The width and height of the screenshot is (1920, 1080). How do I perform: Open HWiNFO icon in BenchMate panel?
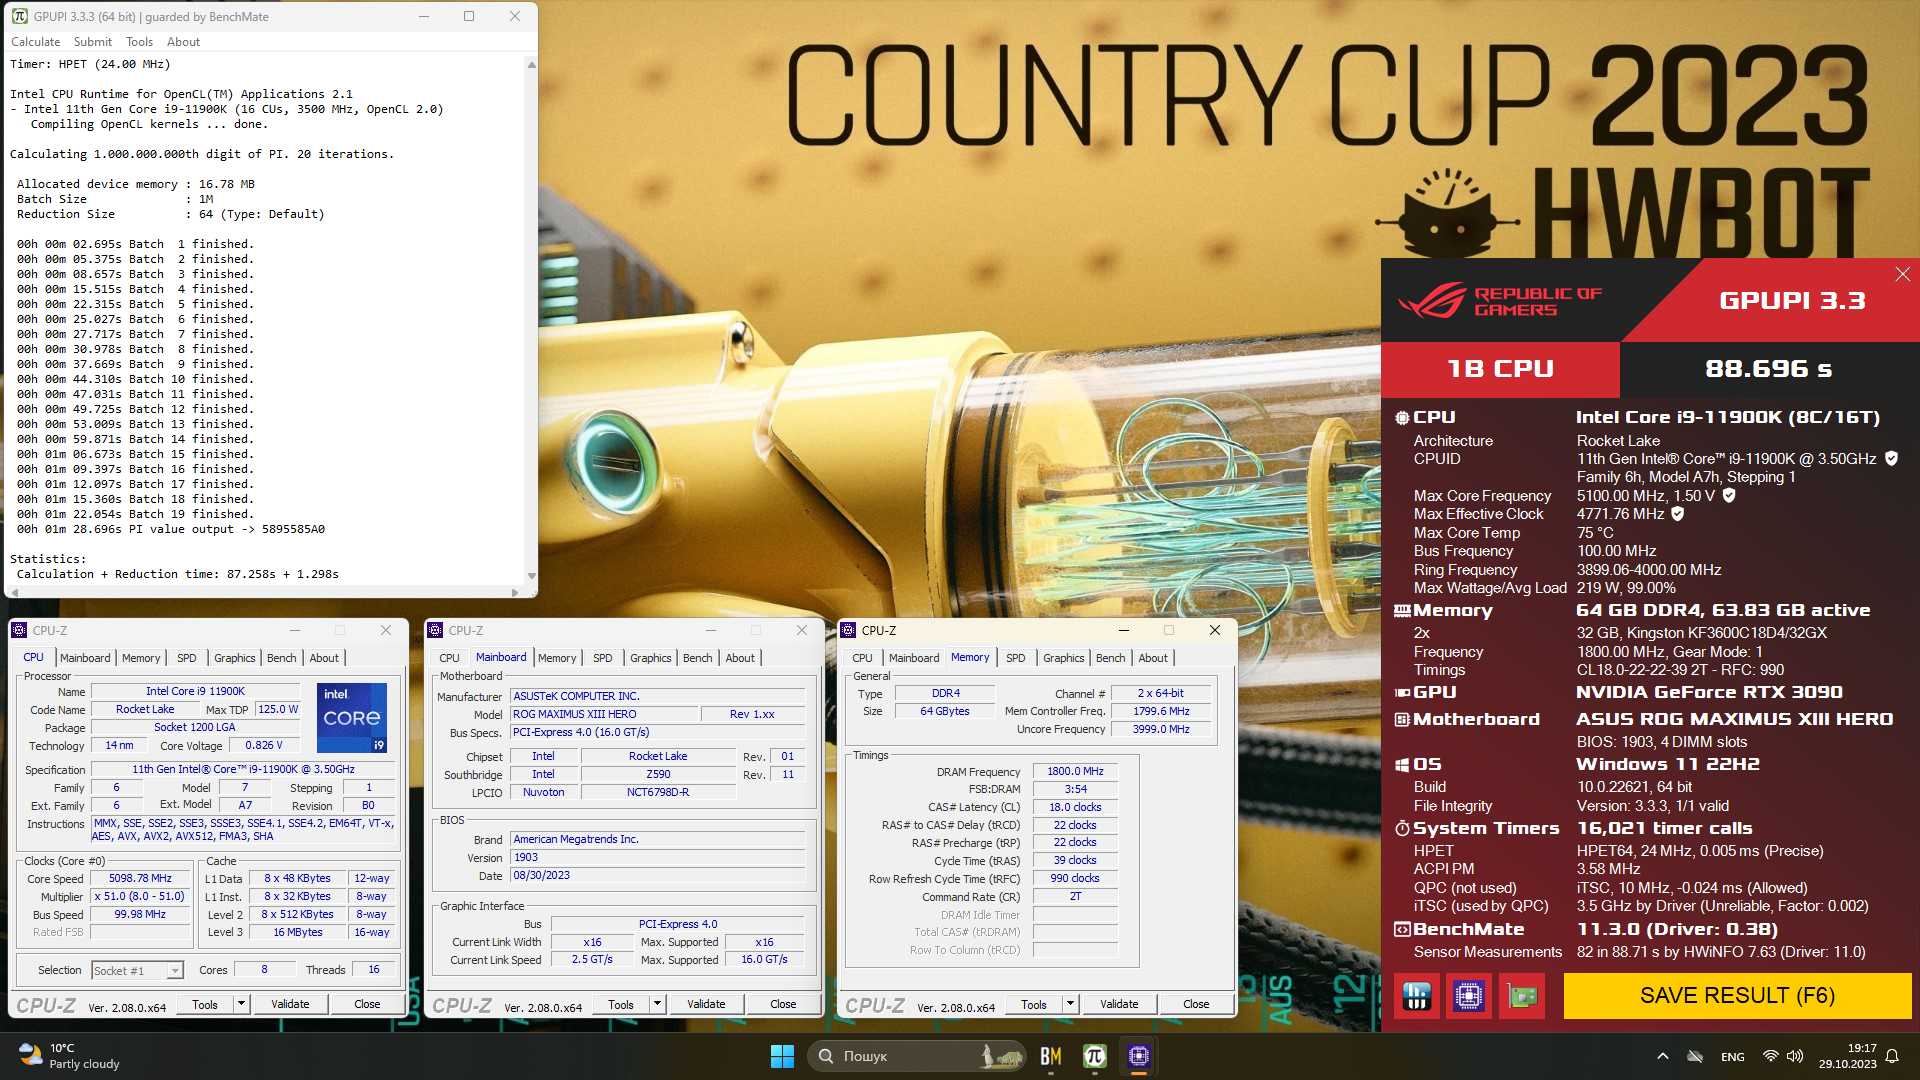coord(1417,996)
